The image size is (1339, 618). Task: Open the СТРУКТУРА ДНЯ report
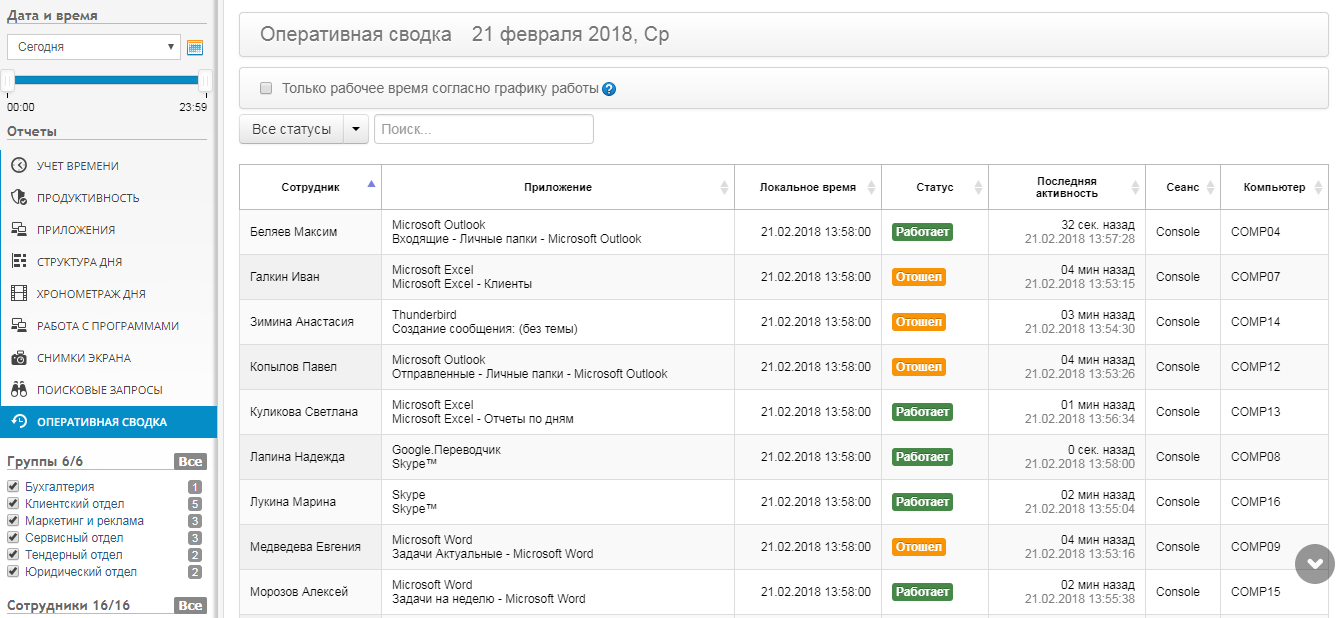[x=80, y=262]
